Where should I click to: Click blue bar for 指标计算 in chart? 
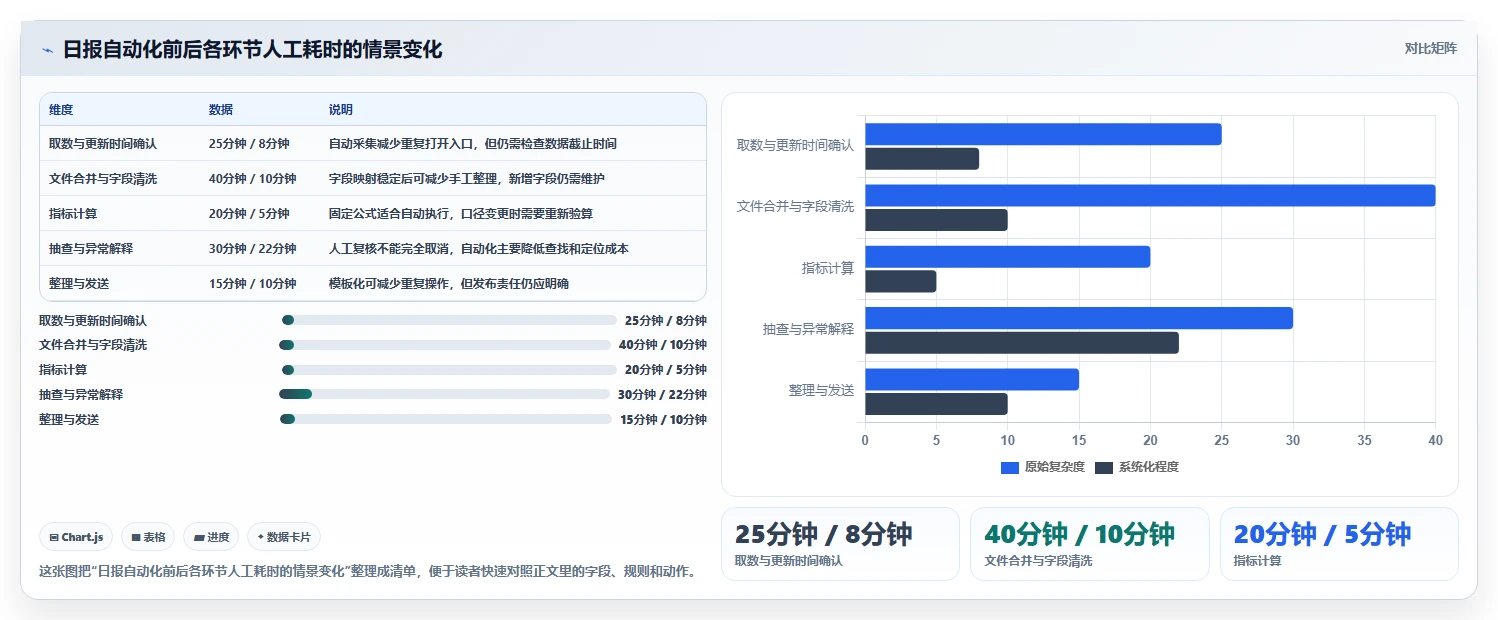[1007, 257]
